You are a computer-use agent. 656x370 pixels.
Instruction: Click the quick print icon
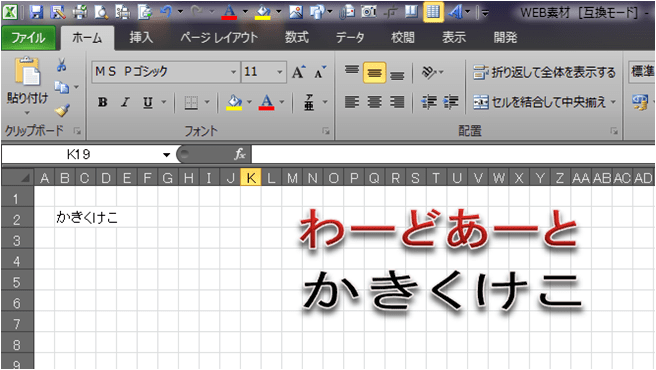coord(80,12)
